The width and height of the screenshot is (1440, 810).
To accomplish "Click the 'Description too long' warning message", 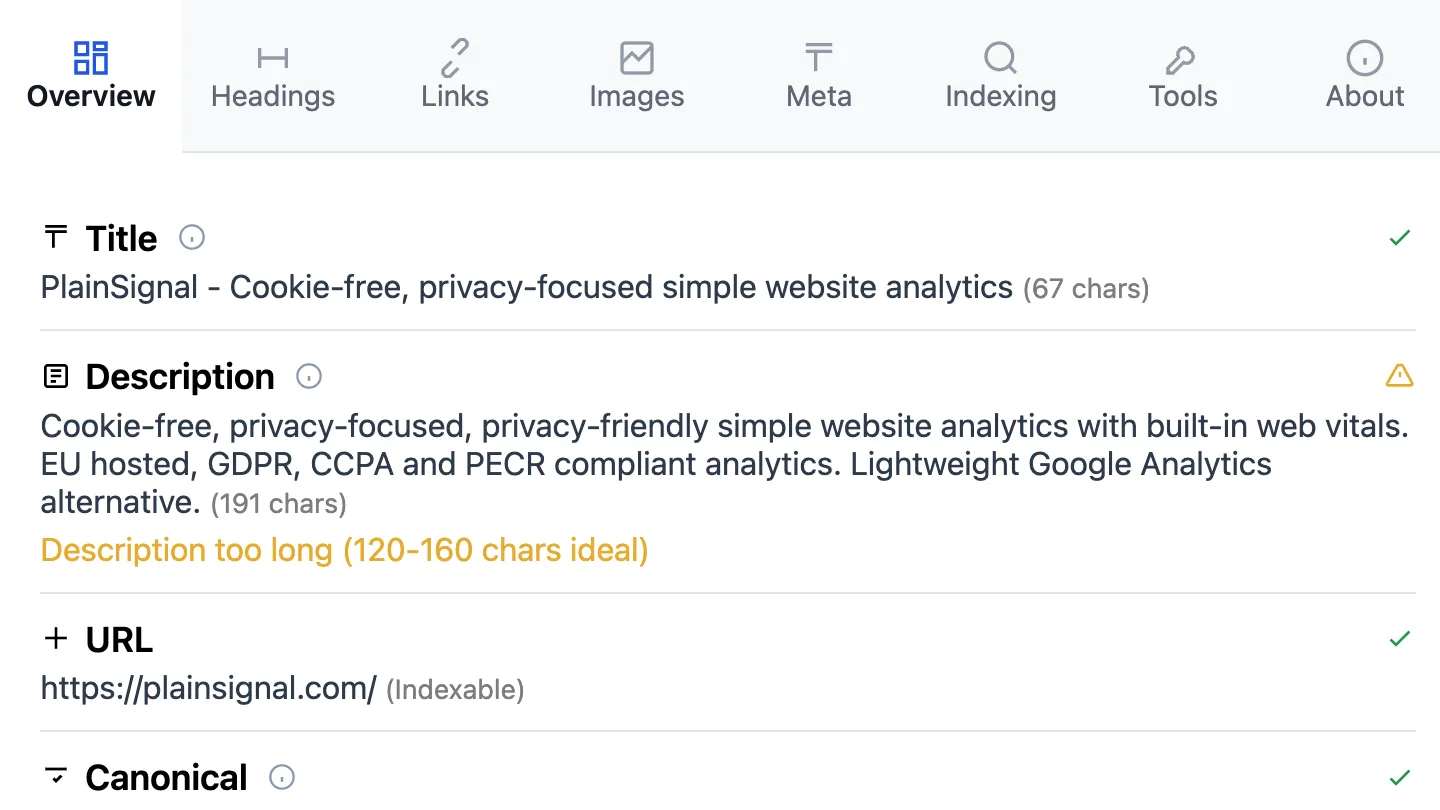I will pyautogui.click(x=344, y=550).
